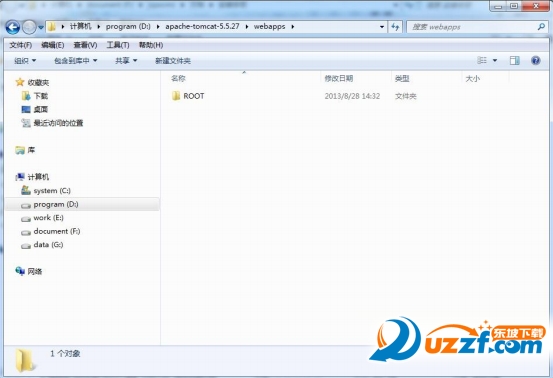Click the 文件夹 type cell of ROOT
This screenshot has width=553, height=378.
pos(406,96)
